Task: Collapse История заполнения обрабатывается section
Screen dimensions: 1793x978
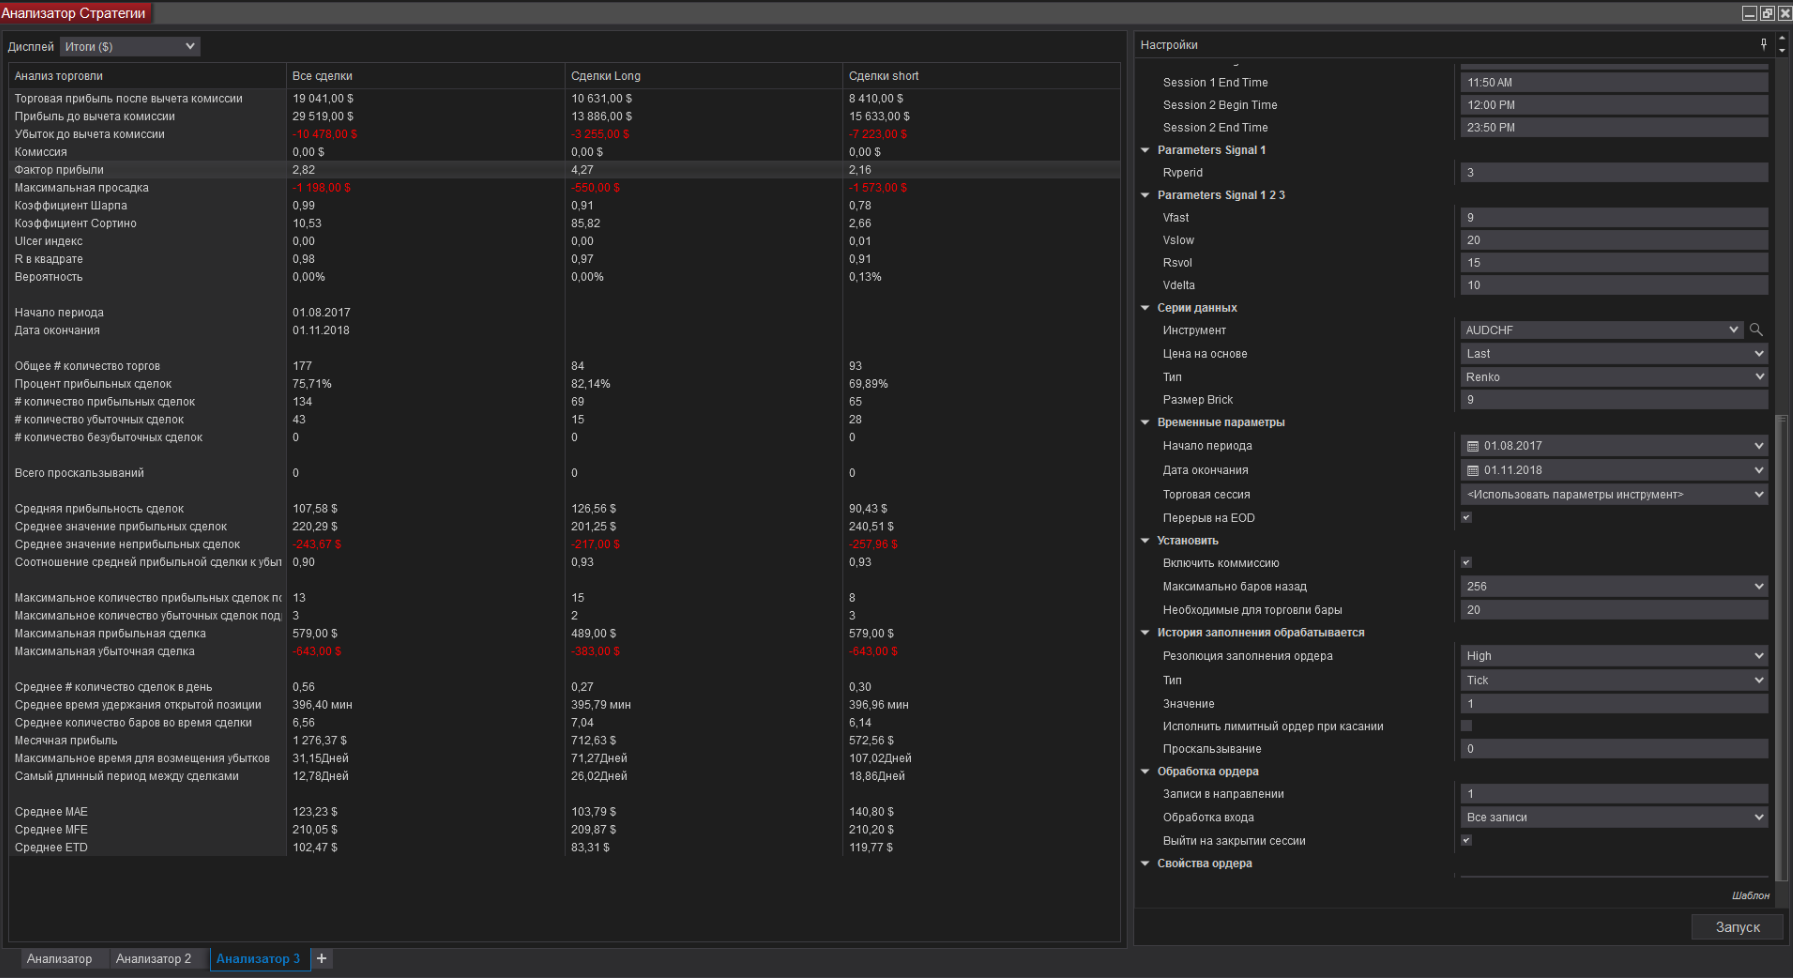Action: pyautogui.click(x=1145, y=632)
